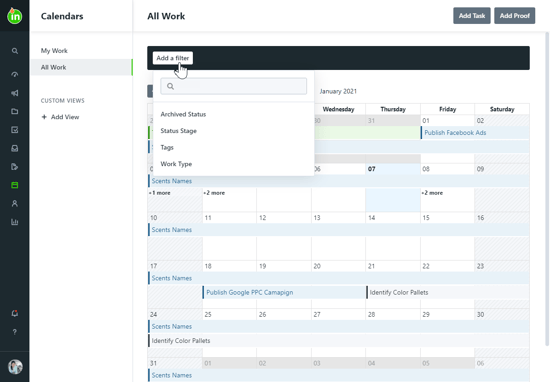Open the checkbox tasks icon
The width and height of the screenshot is (550, 382).
point(15,130)
